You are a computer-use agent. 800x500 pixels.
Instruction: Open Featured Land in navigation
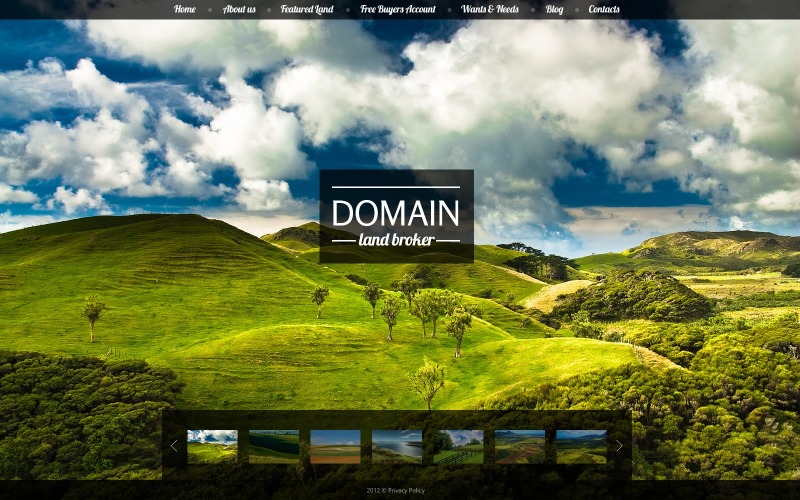point(307,10)
